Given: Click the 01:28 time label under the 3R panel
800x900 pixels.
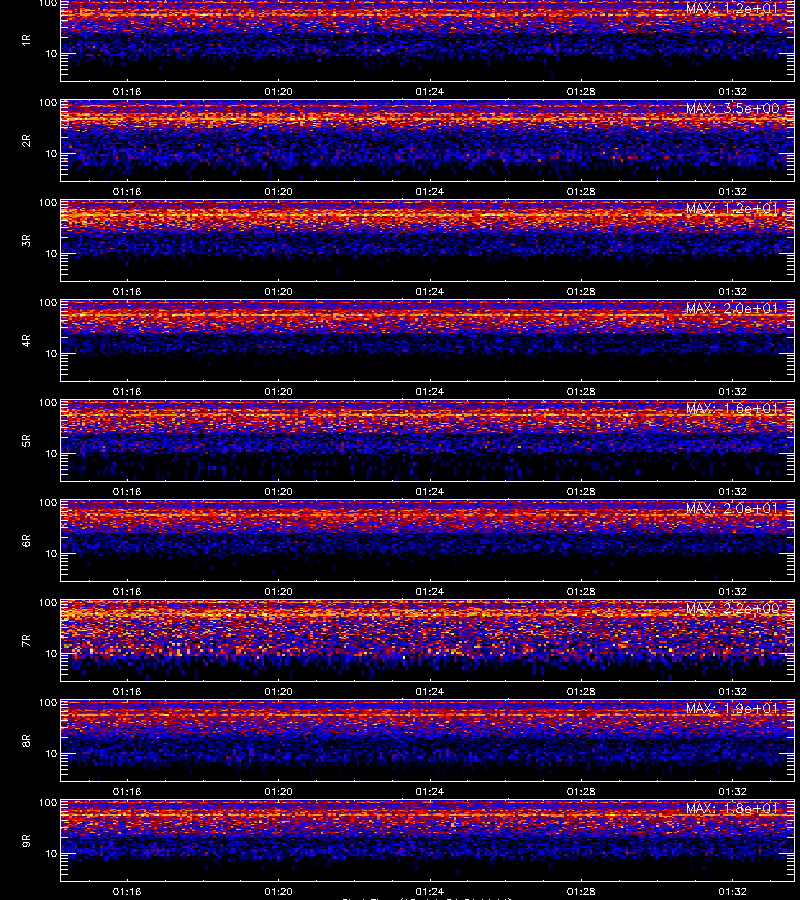Looking at the screenshot, I should [x=581, y=292].
